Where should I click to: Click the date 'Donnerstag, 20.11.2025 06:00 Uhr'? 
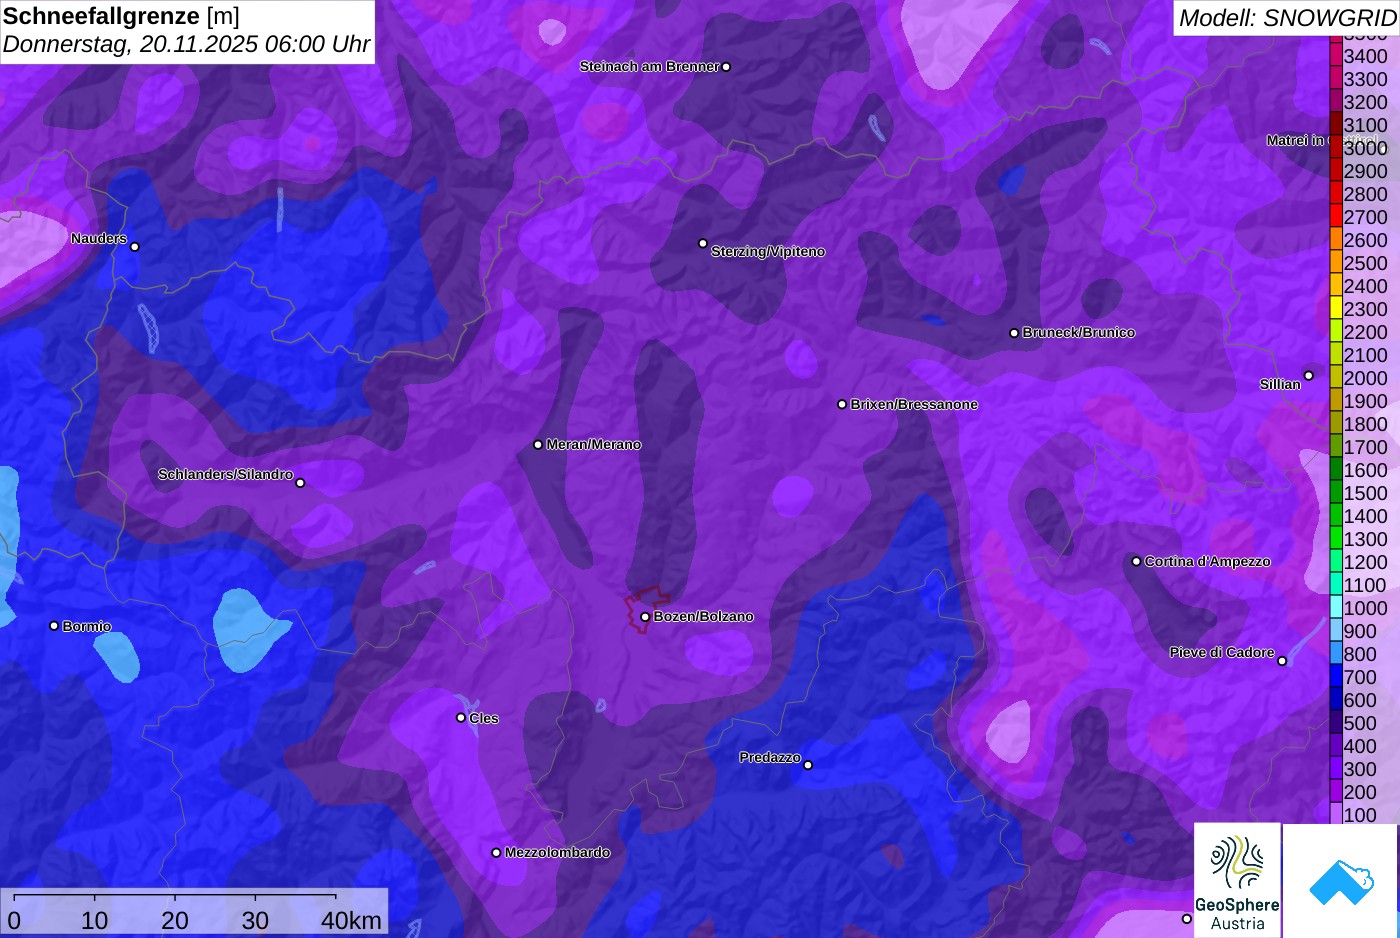click(186, 45)
